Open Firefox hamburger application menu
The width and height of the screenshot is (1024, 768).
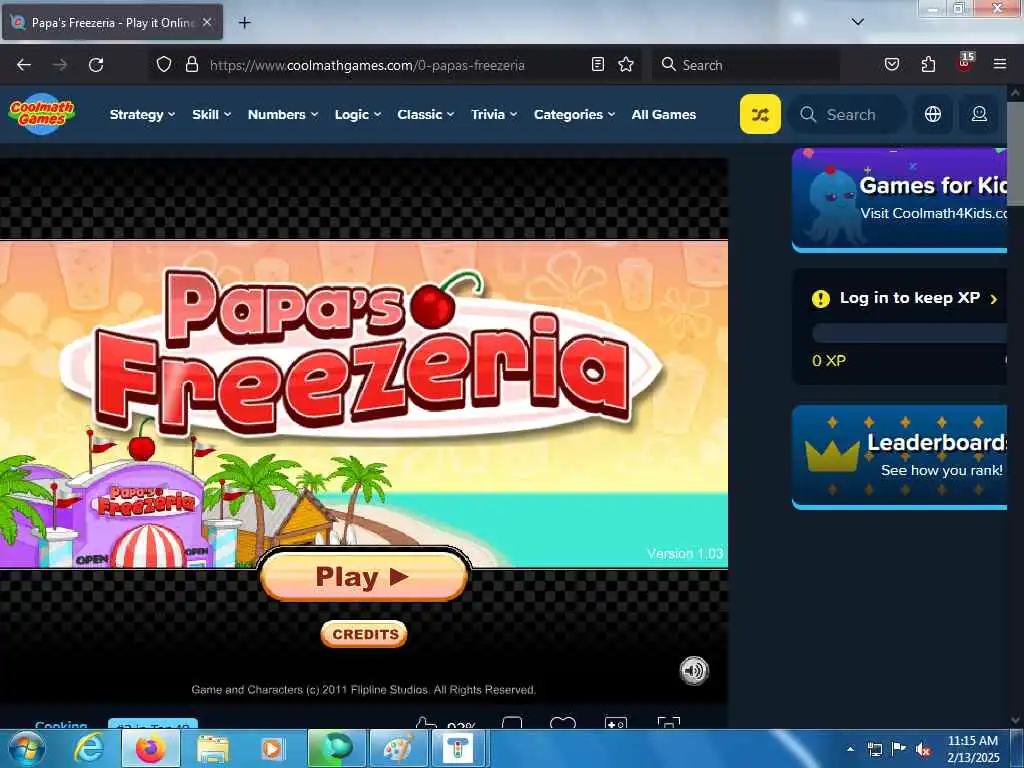pos(999,64)
